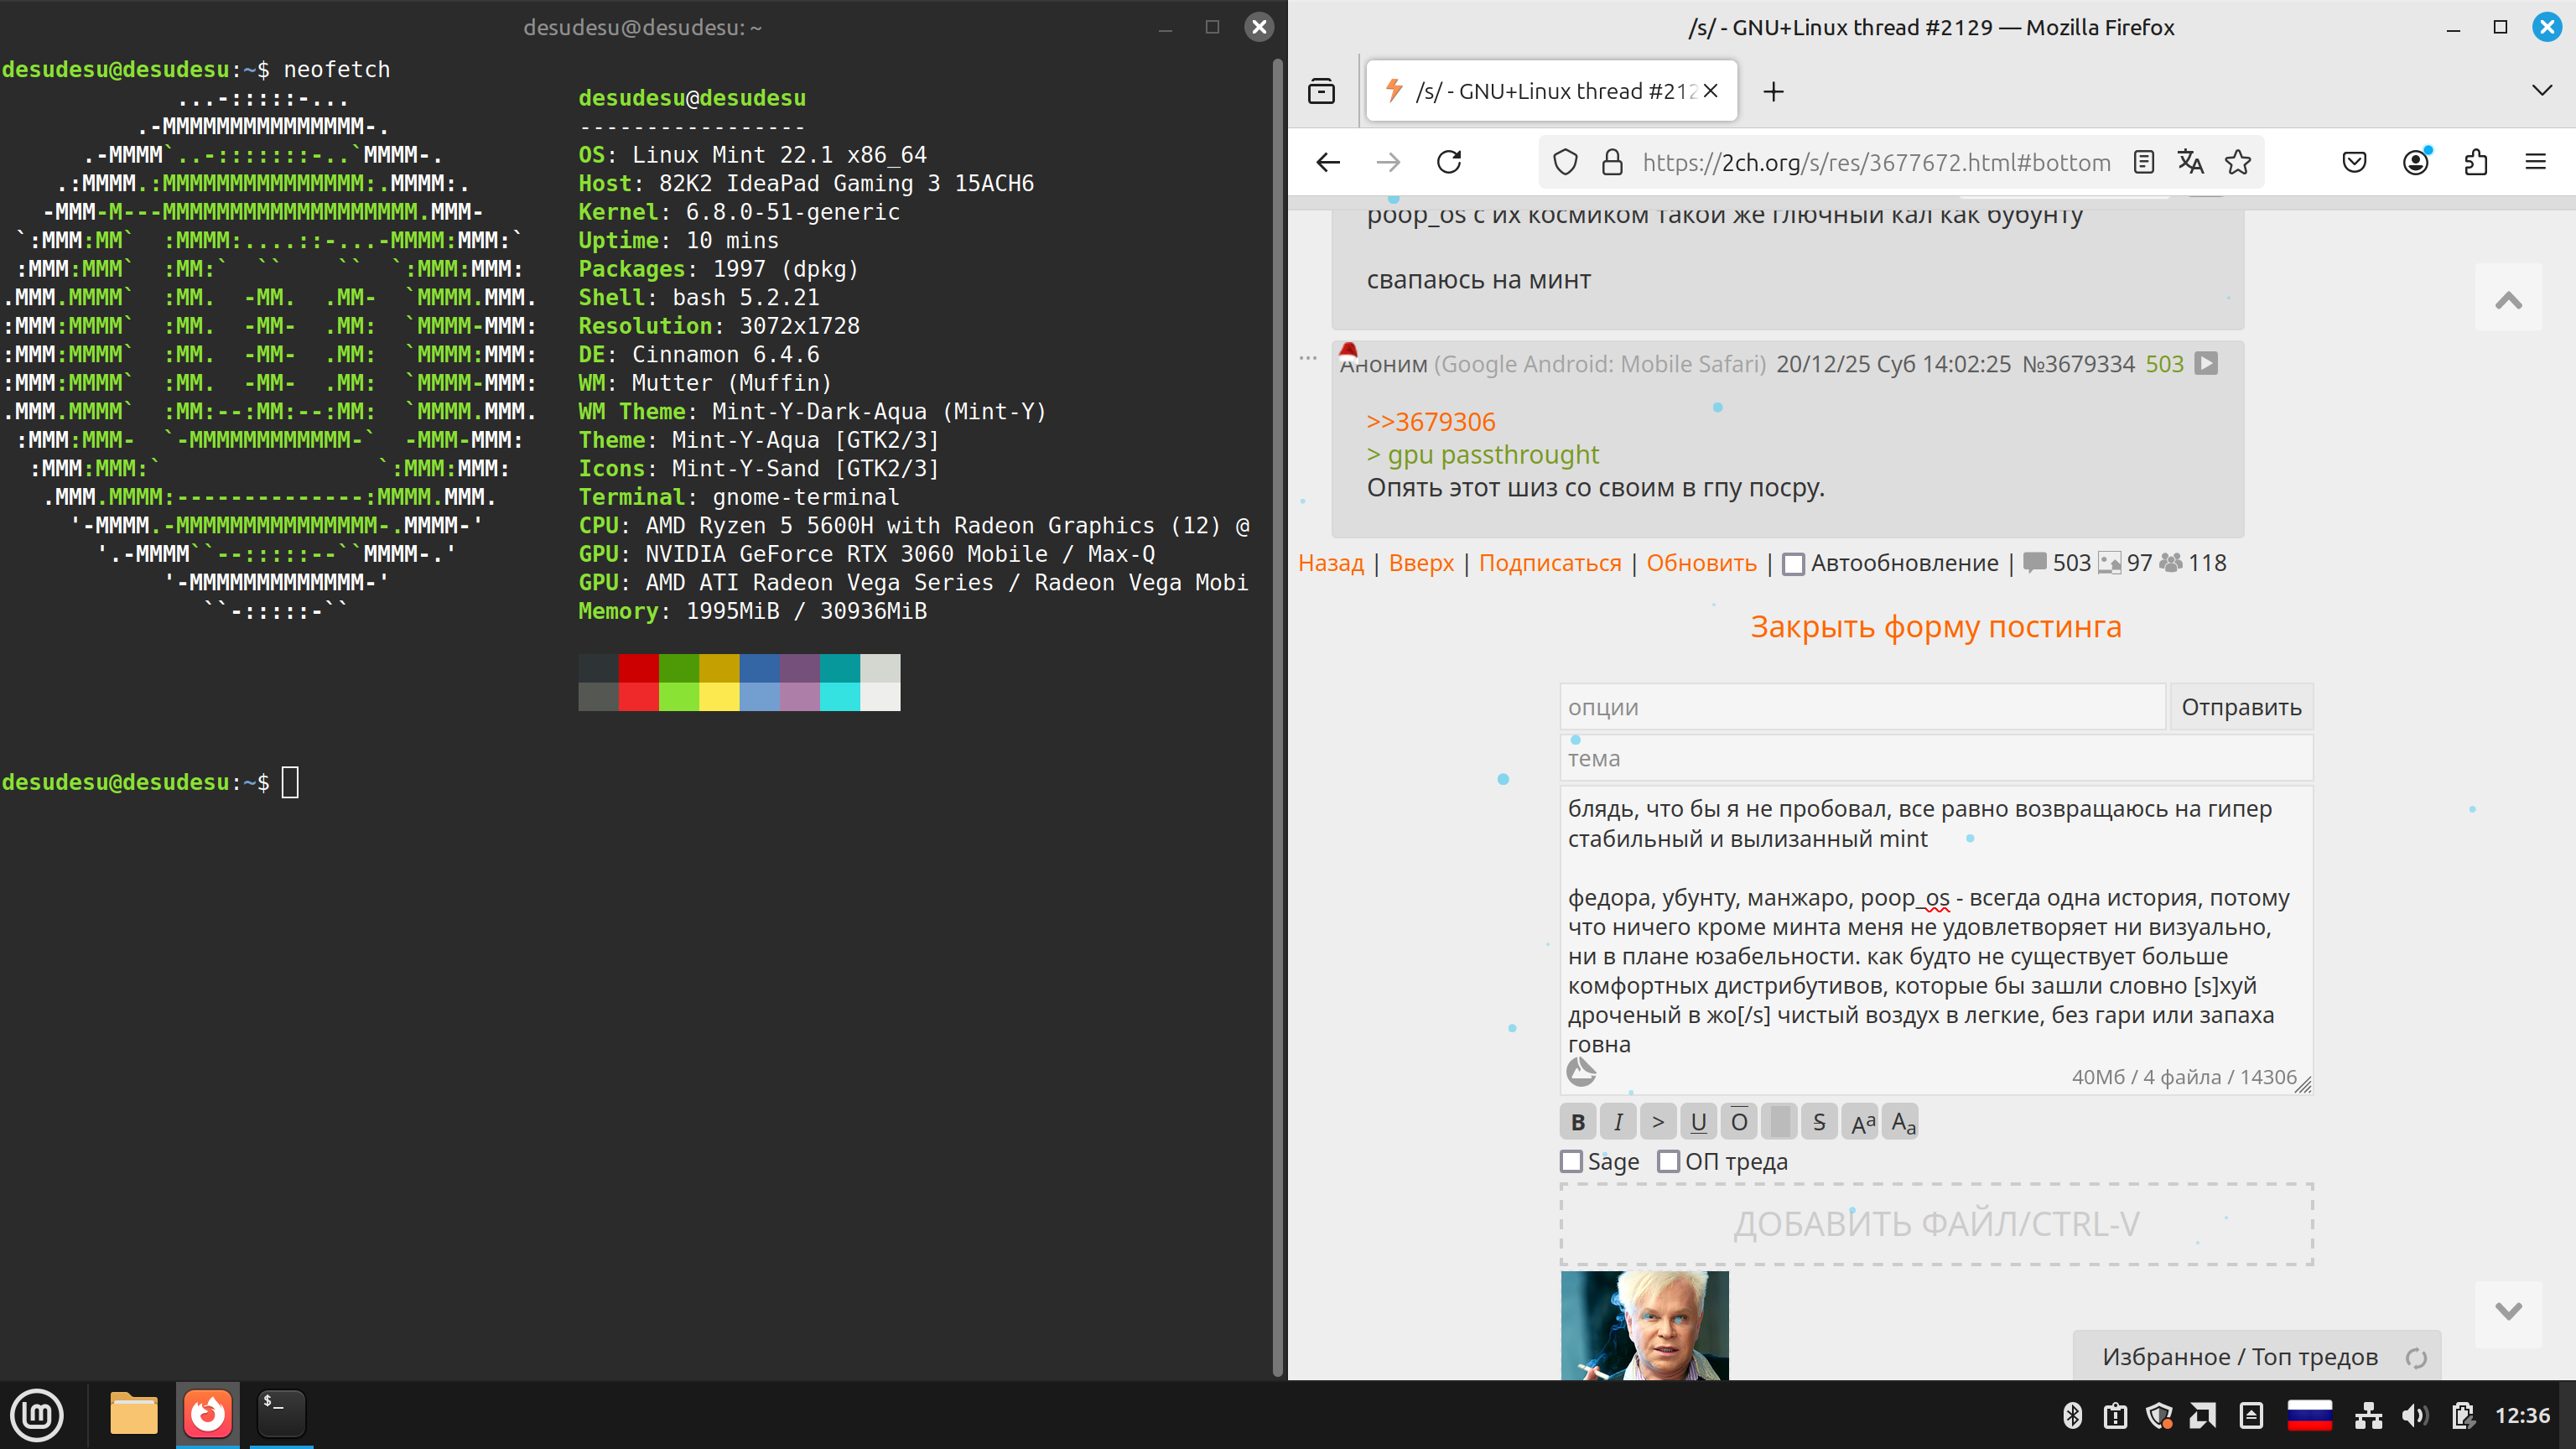Open post menu arrow beside 503
This screenshot has width=2576, height=1449.
(x=2206, y=364)
